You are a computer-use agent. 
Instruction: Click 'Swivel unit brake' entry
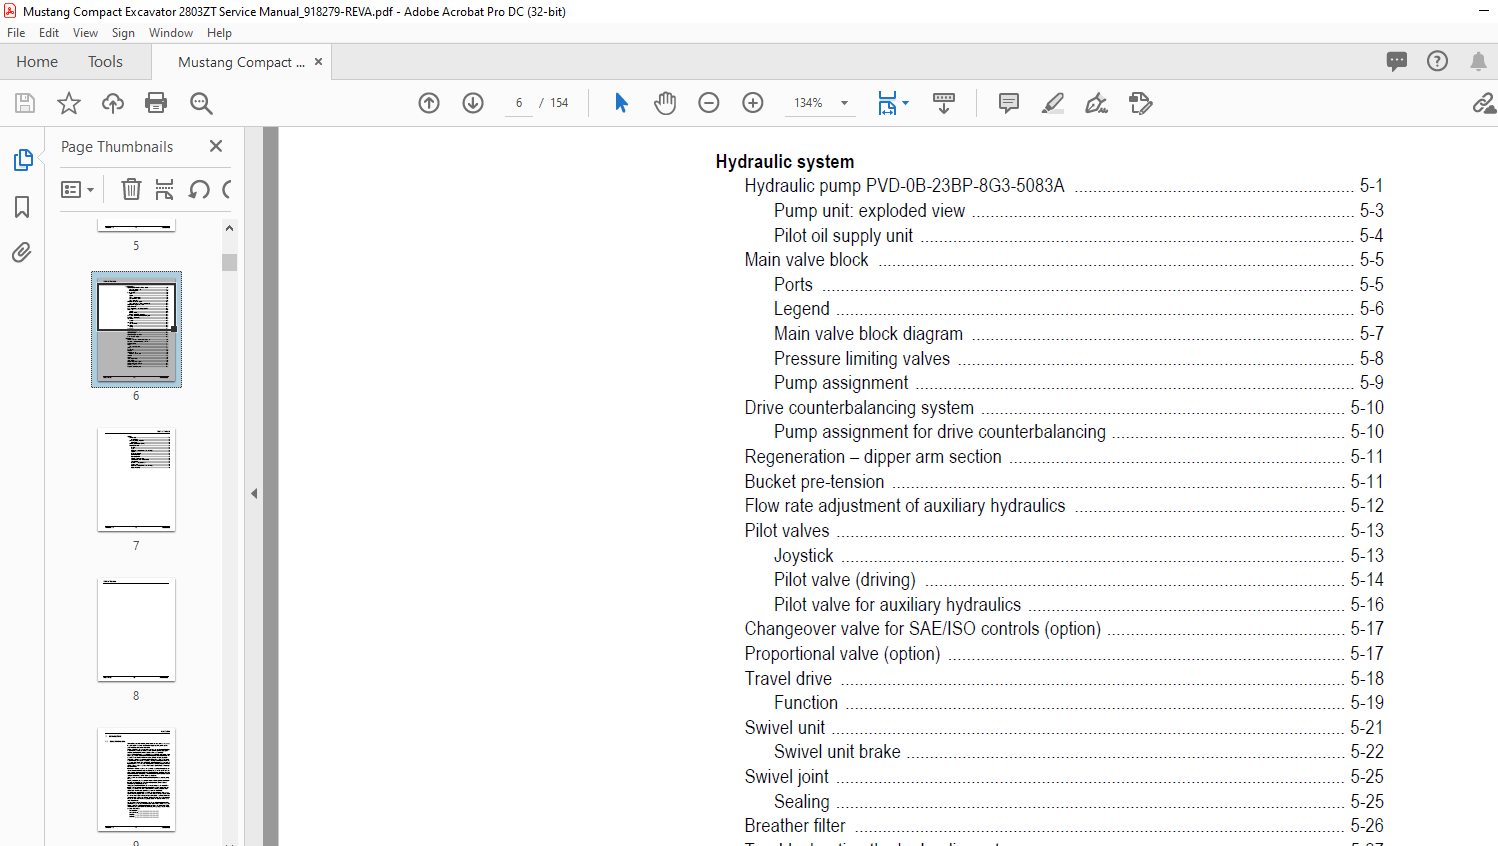coord(837,752)
